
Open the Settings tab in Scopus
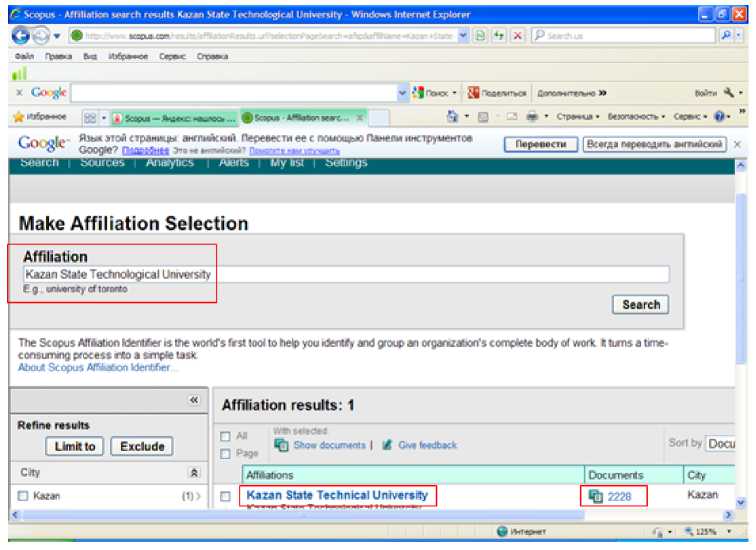point(346,162)
